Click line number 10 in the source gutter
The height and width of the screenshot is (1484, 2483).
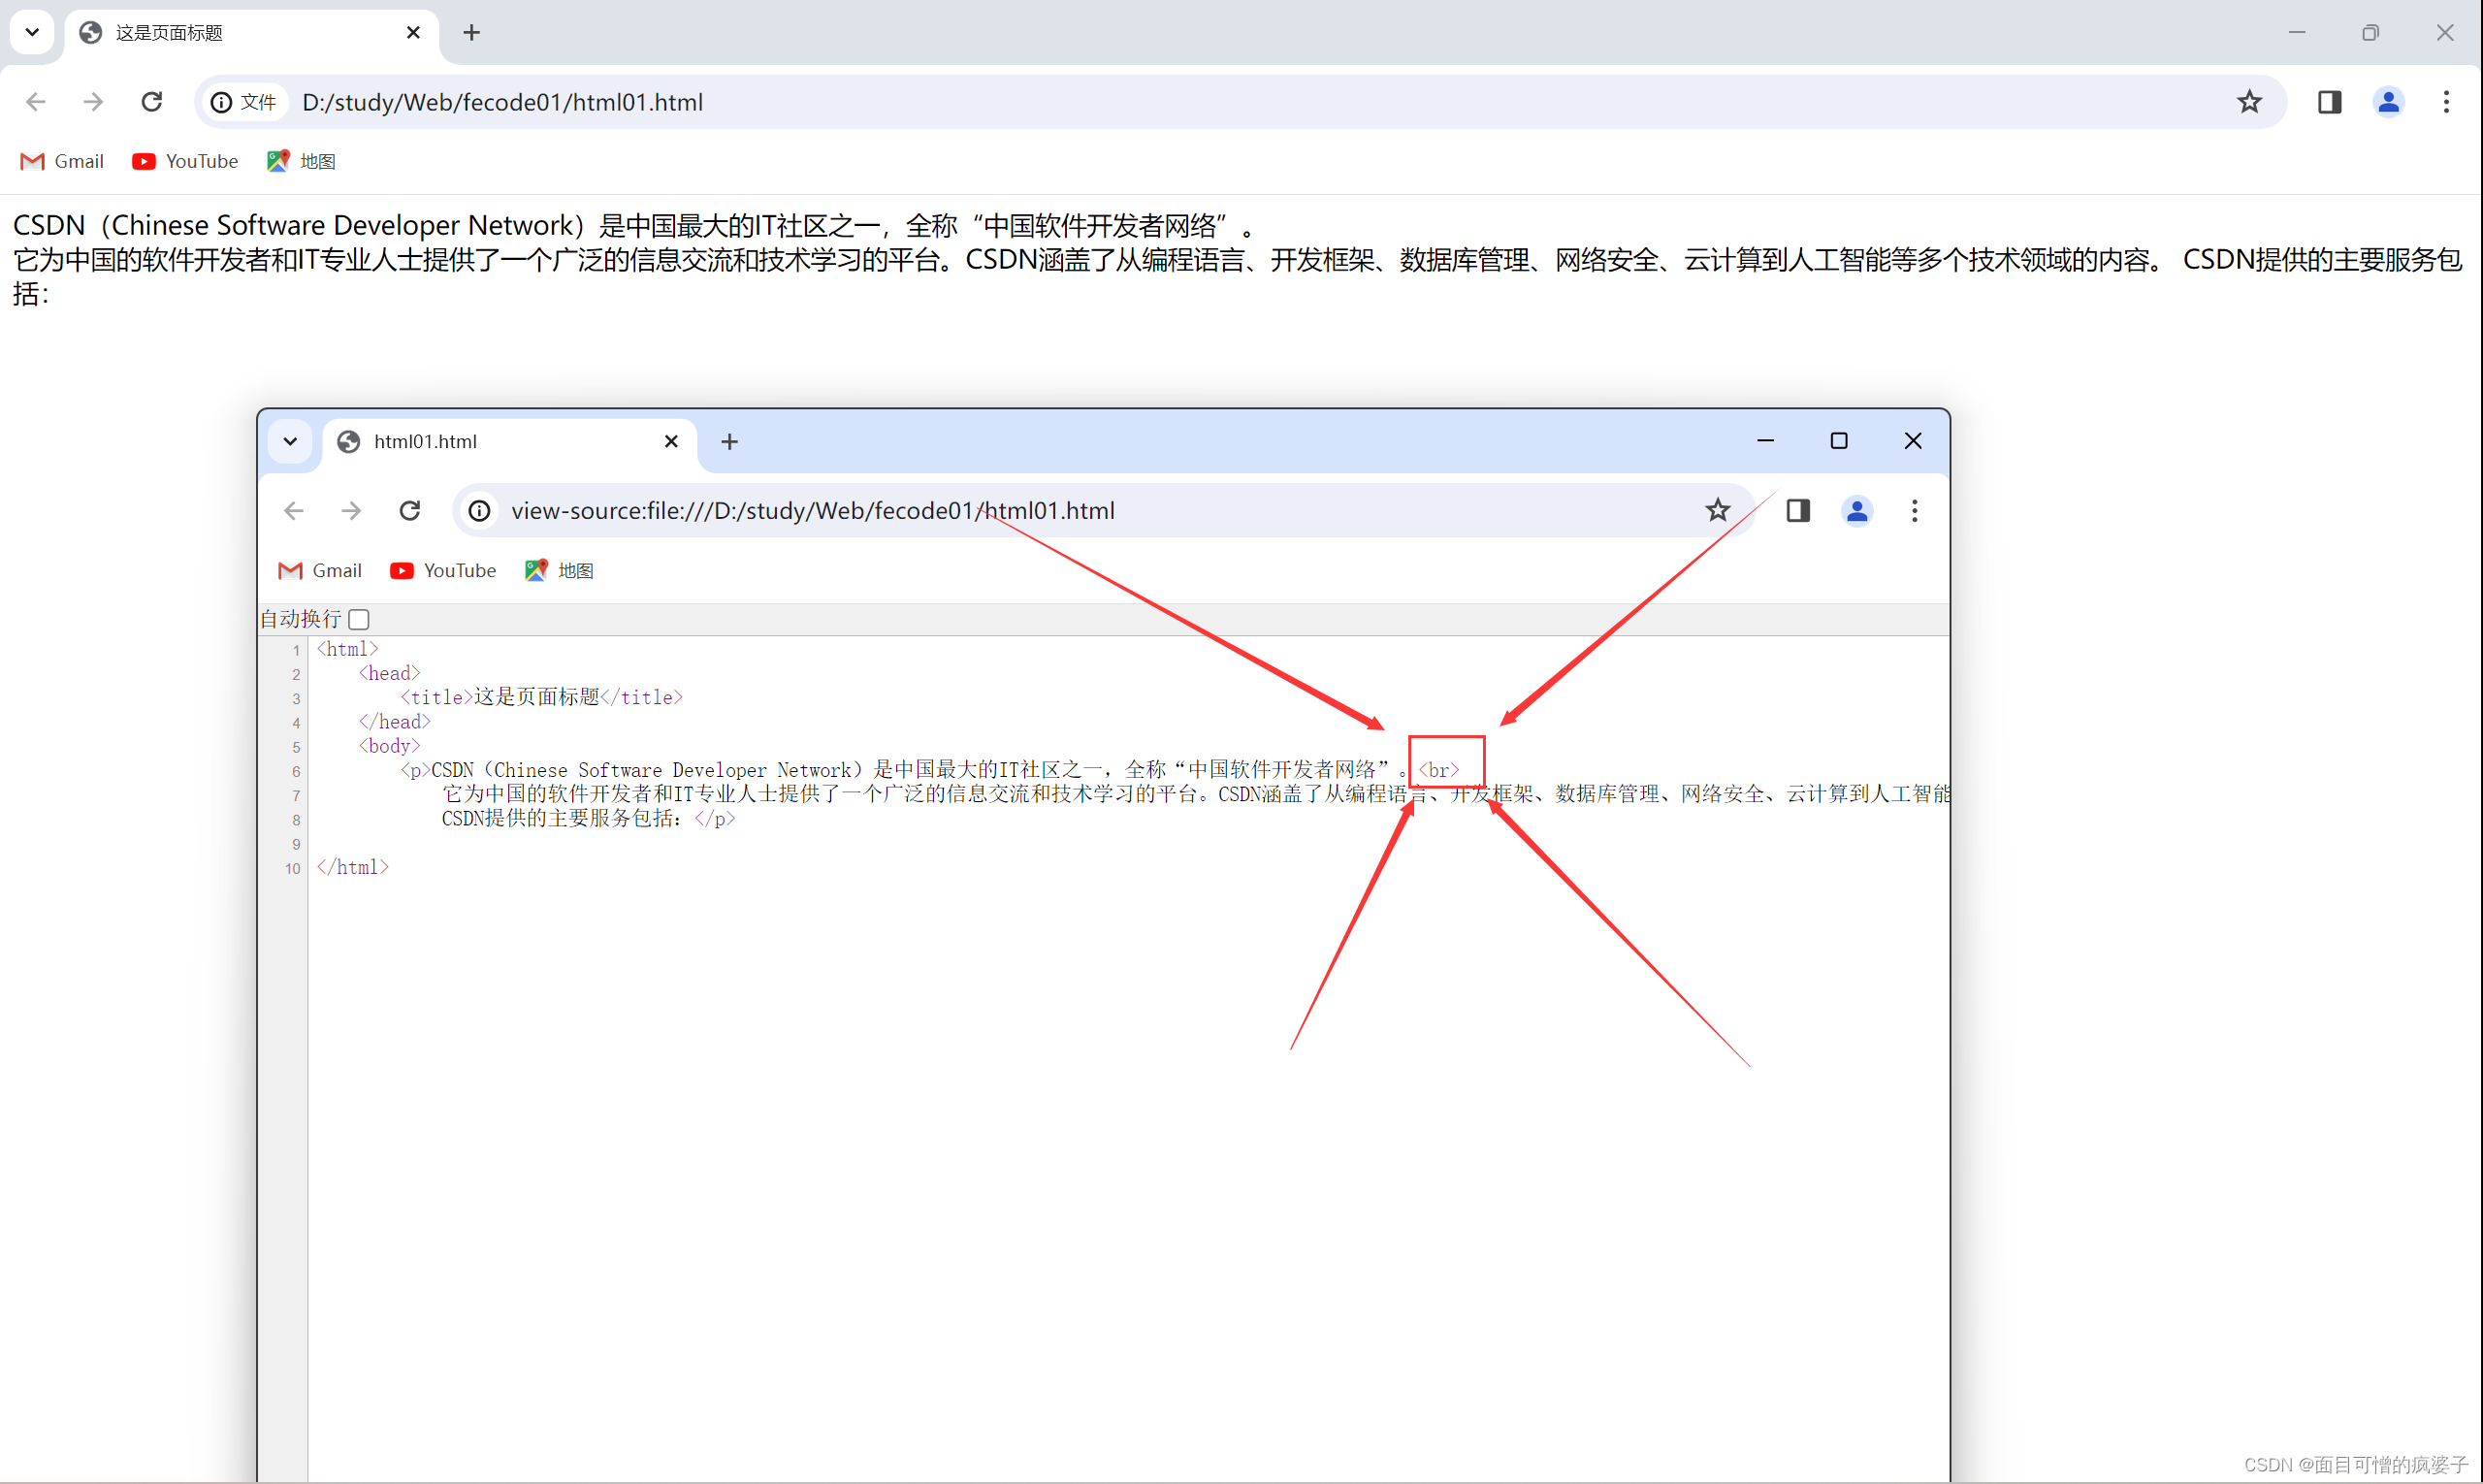click(x=293, y=868)
